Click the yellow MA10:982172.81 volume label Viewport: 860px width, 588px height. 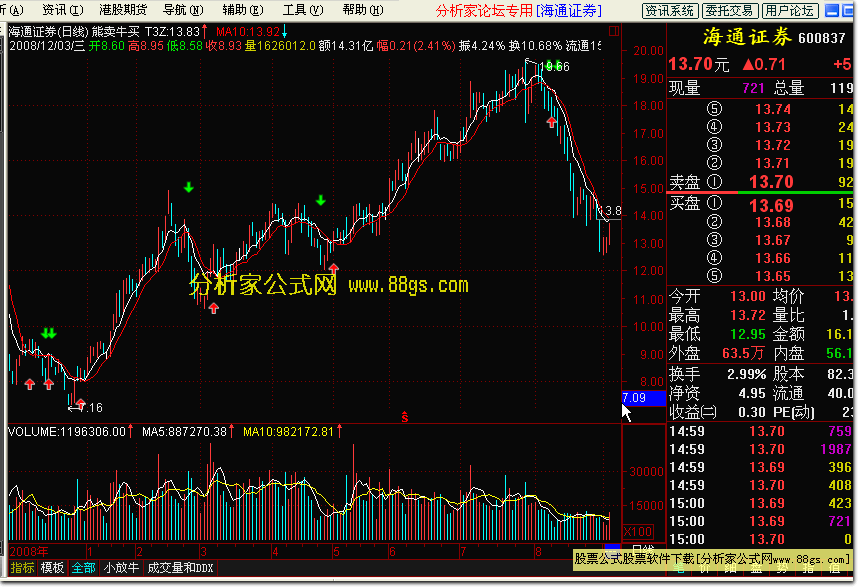[x=288, y=432]
